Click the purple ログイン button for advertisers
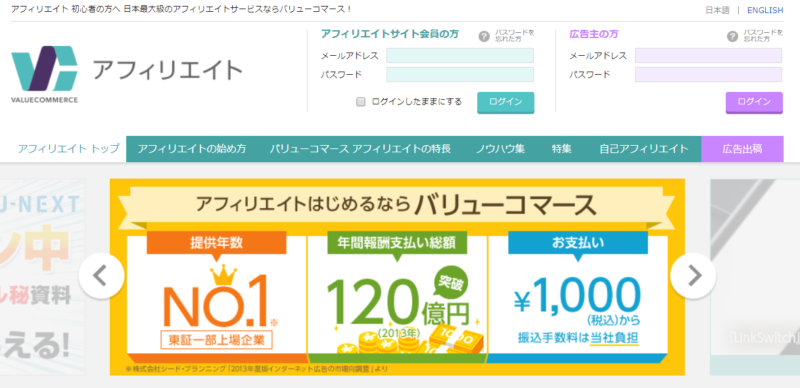This screenshot has height=388, width=800. click(754, 102)
